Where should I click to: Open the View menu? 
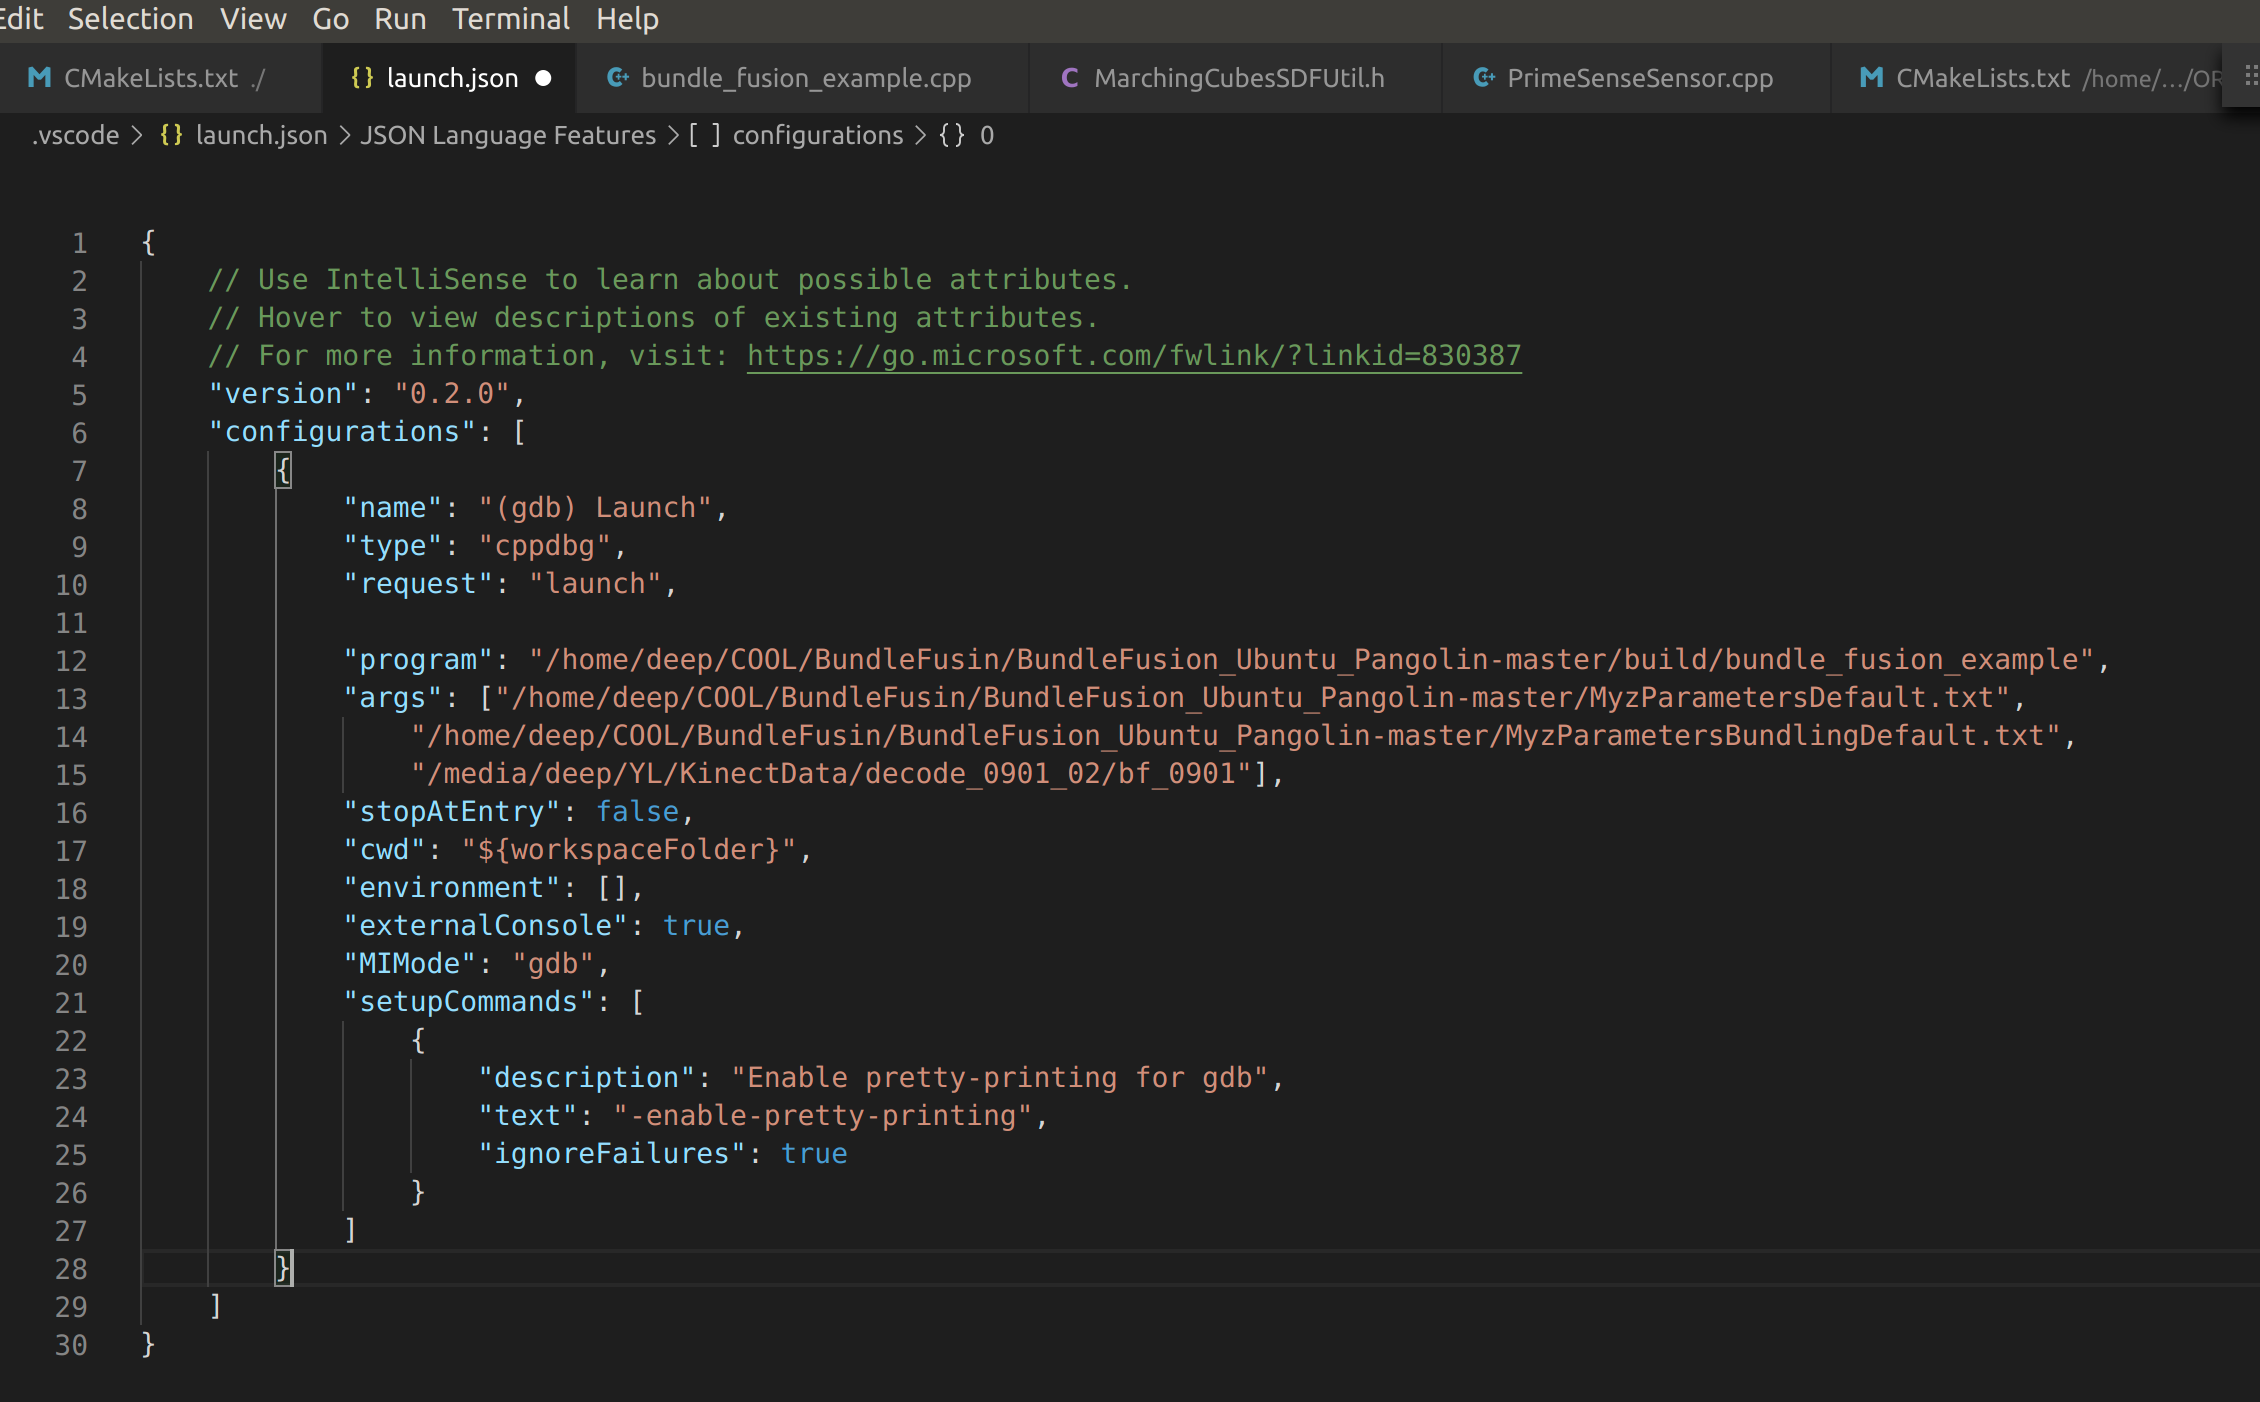[253, 19]
